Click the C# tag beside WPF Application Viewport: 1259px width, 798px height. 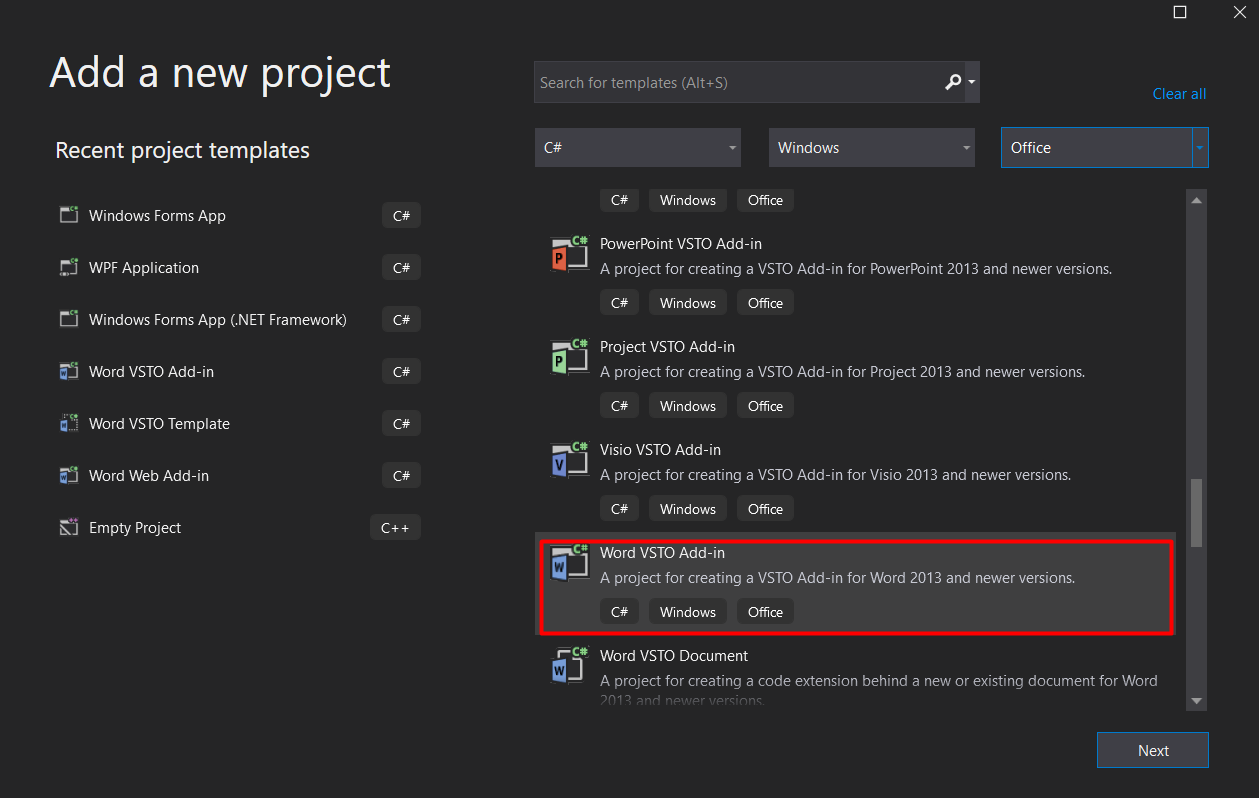point(401,267)
